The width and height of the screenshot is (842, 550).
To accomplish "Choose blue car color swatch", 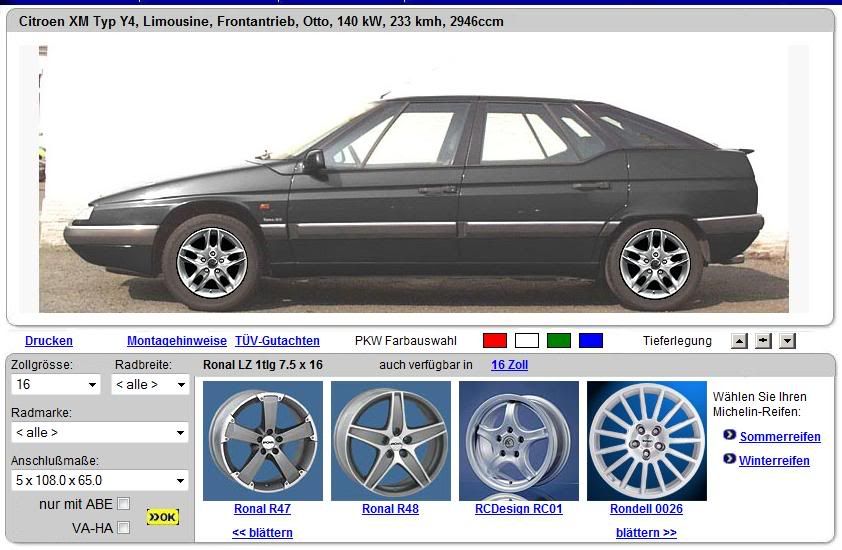I will (591, 341).
